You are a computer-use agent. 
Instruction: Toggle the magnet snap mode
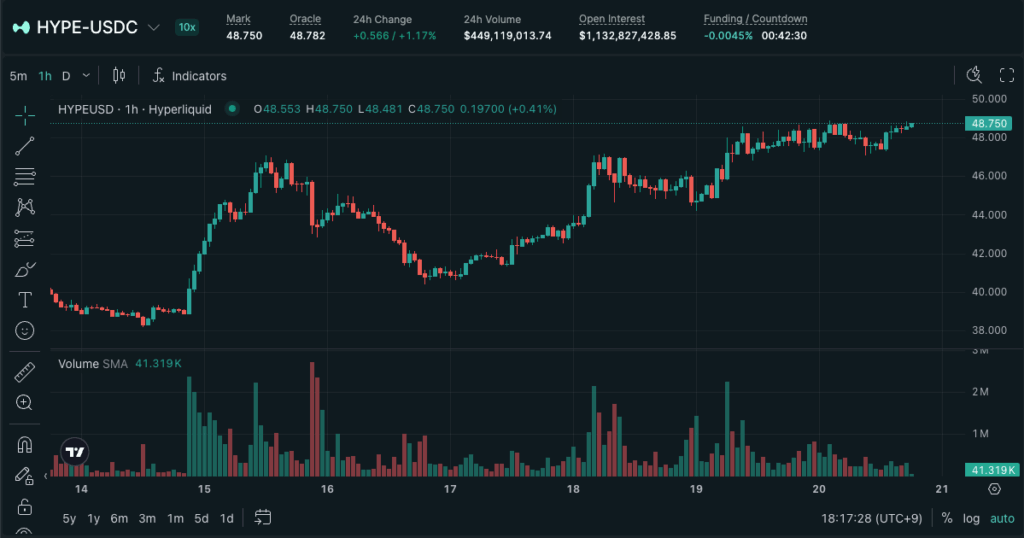25,445
